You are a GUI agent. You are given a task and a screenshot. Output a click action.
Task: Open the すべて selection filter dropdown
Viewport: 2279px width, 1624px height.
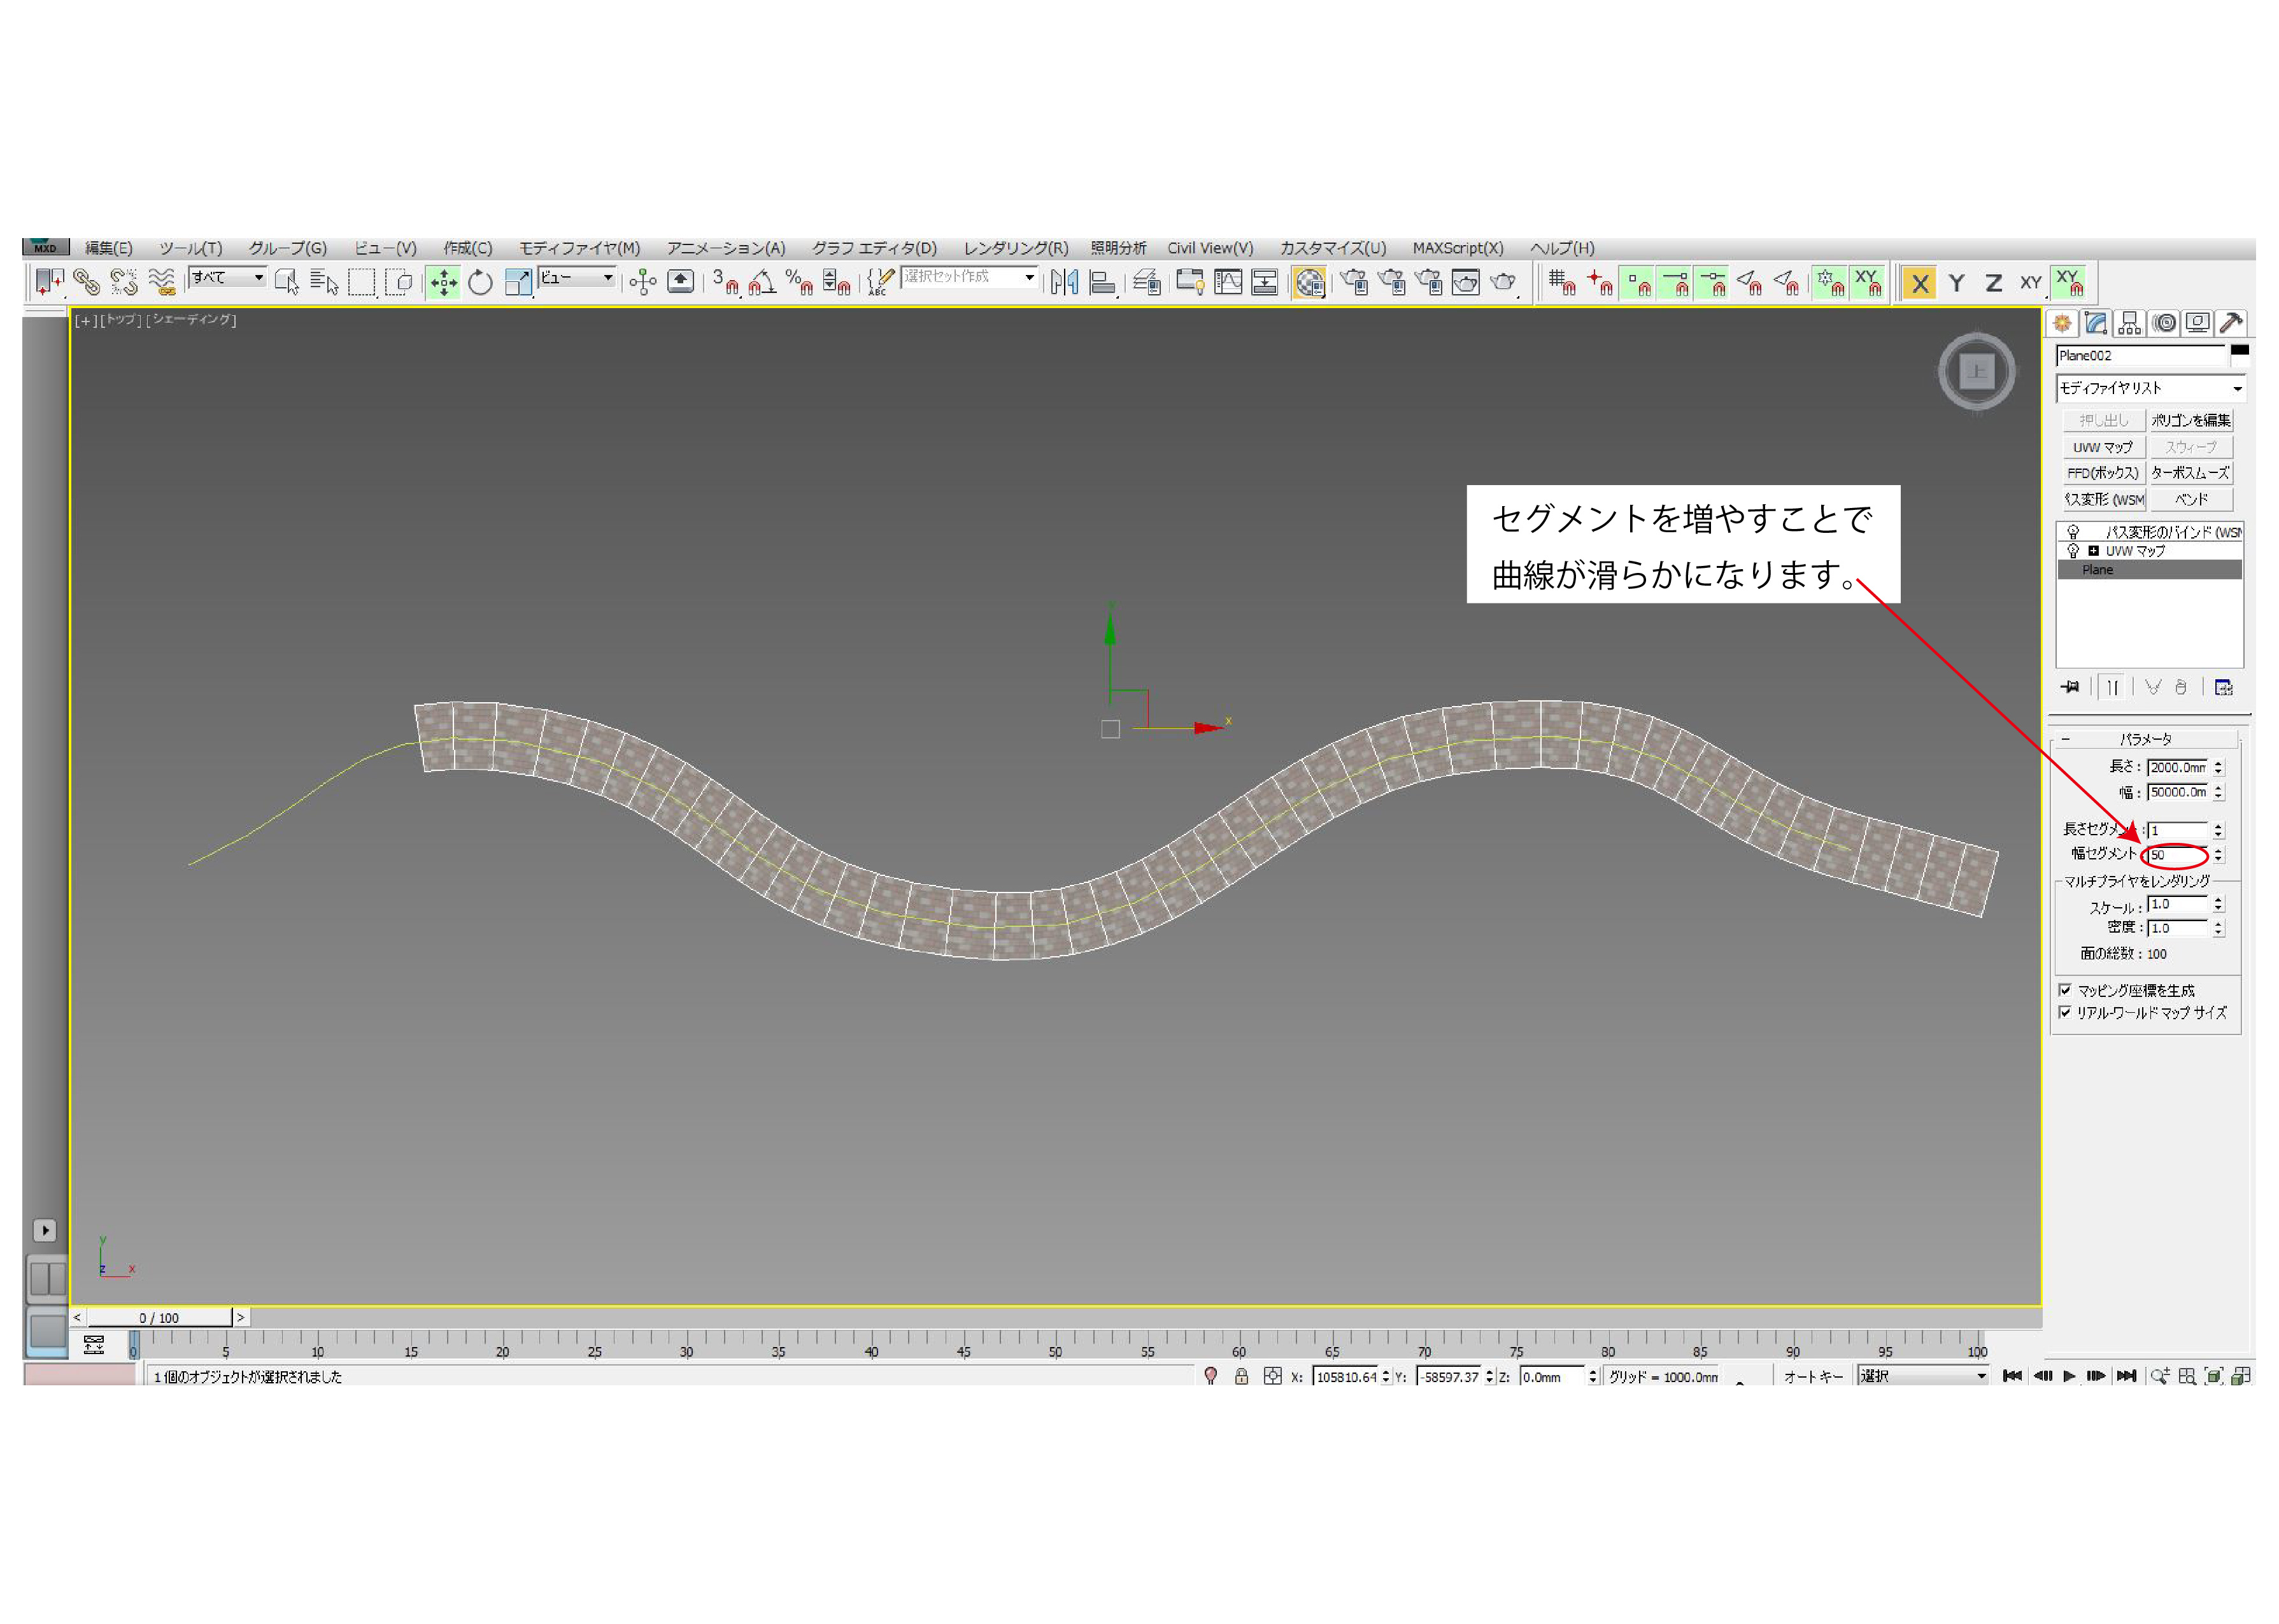coord(228,277)
